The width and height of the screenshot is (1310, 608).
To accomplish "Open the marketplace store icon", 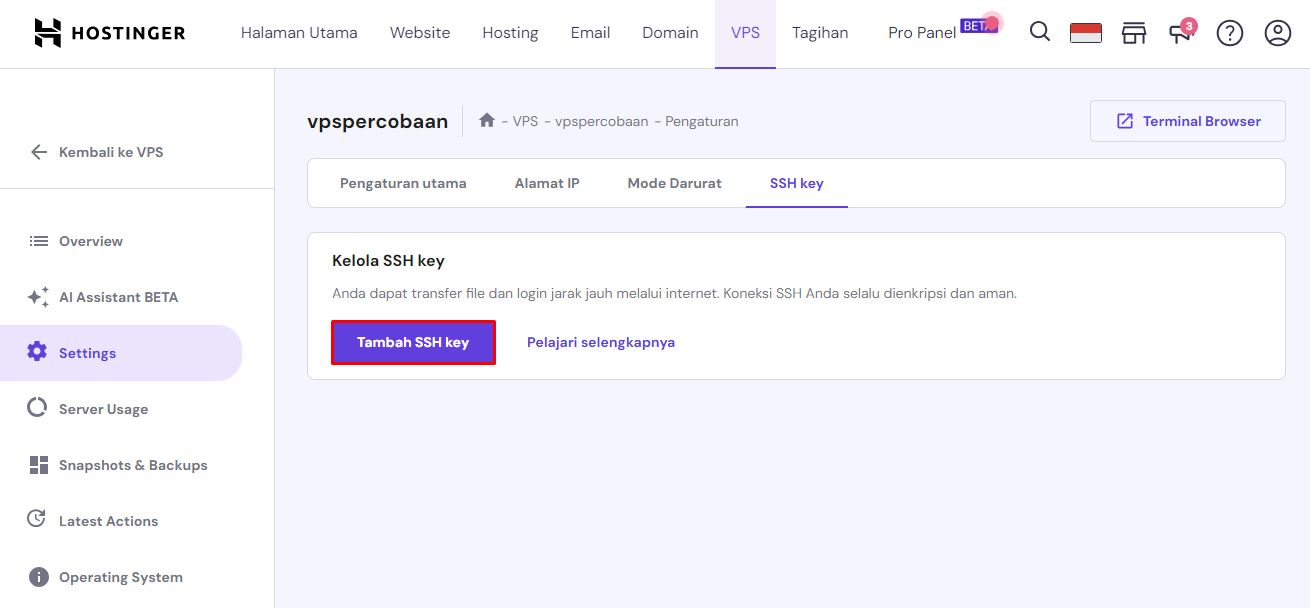I will point(1133,33).
